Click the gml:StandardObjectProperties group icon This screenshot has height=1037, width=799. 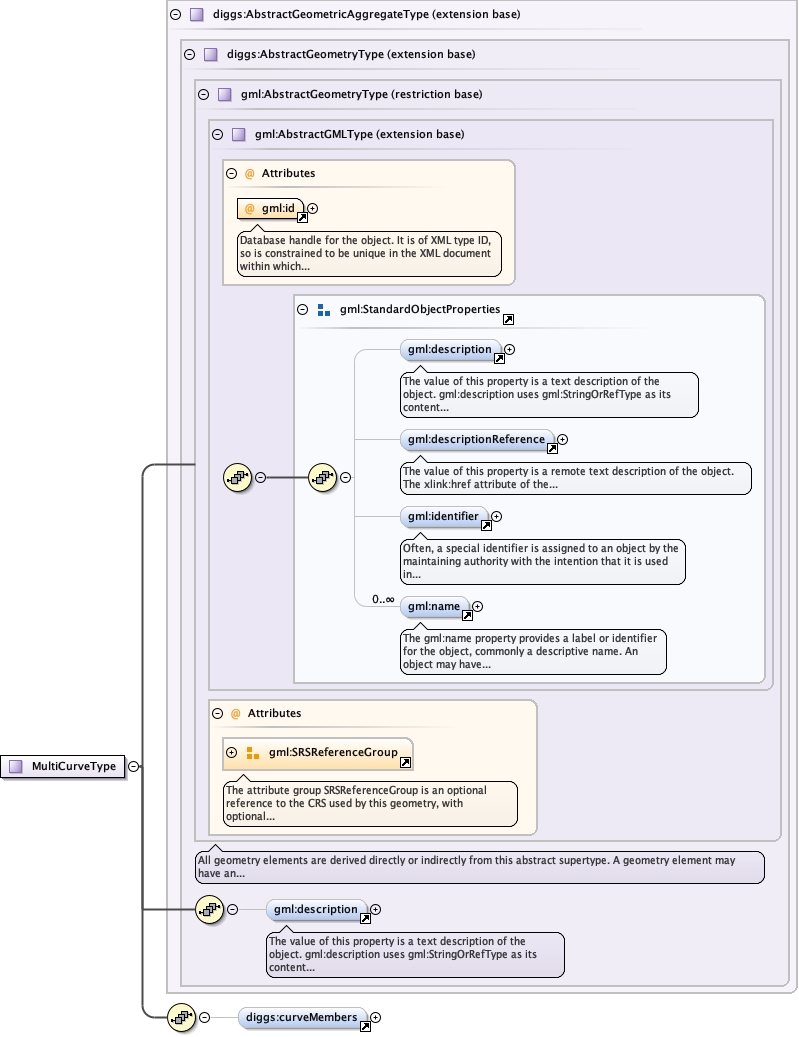coord(324,311)
